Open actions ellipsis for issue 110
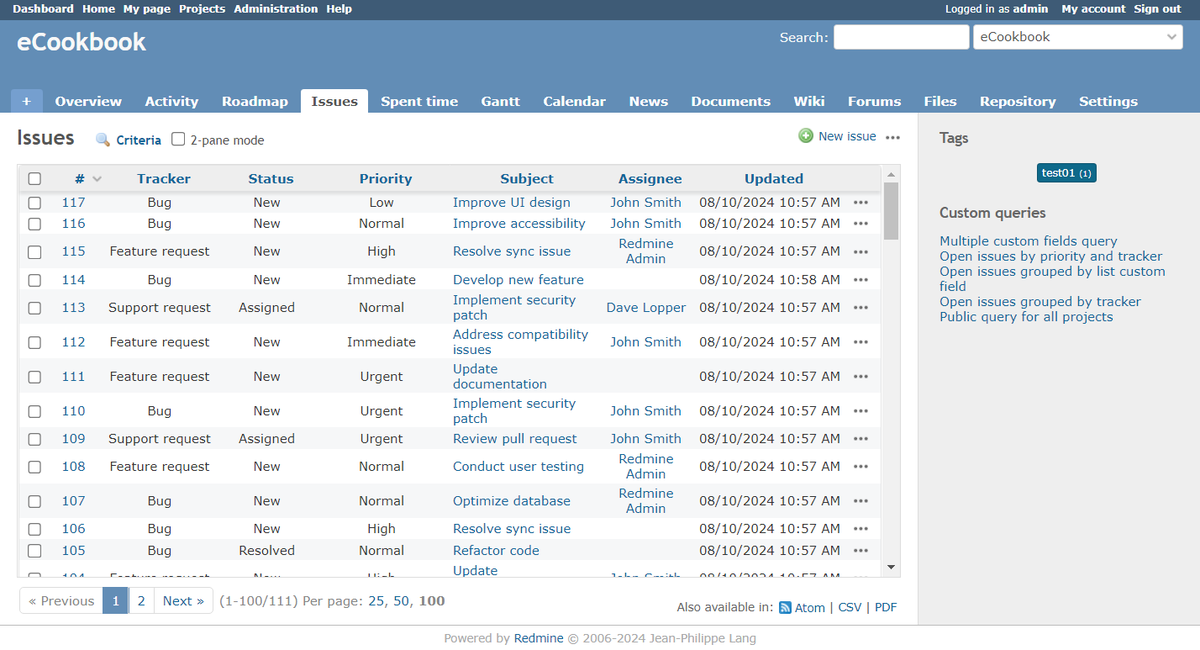The image size is (1200, 650). point(861,411)
